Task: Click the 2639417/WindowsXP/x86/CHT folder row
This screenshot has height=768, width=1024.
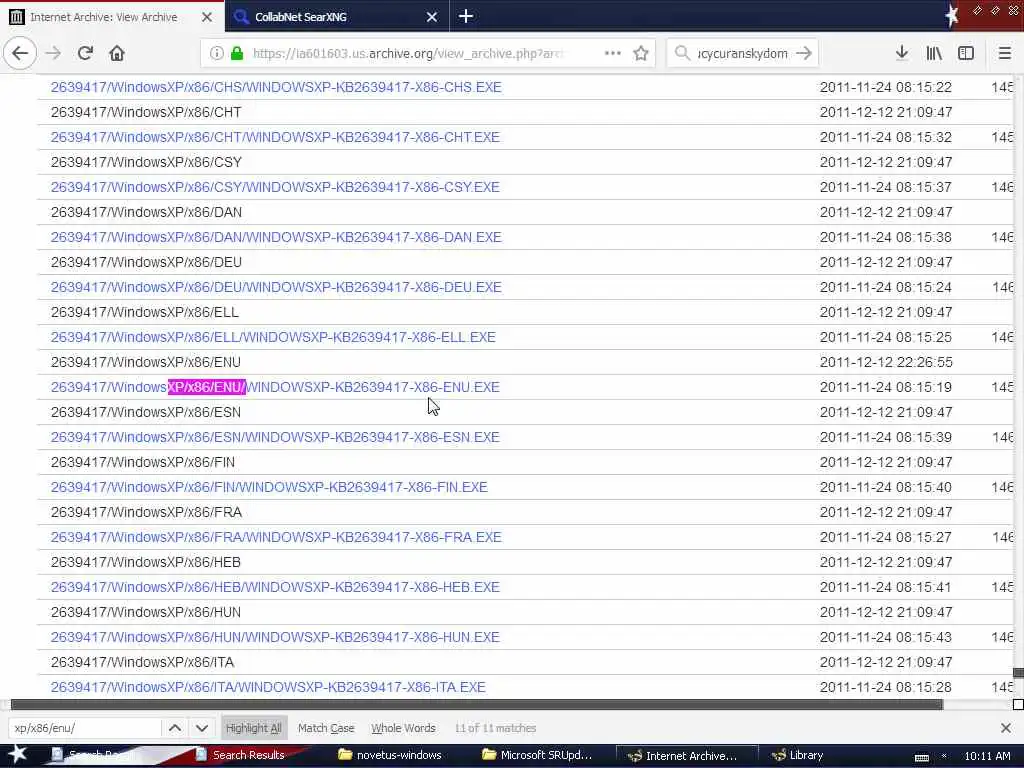Action: click(x=146, y=112)
